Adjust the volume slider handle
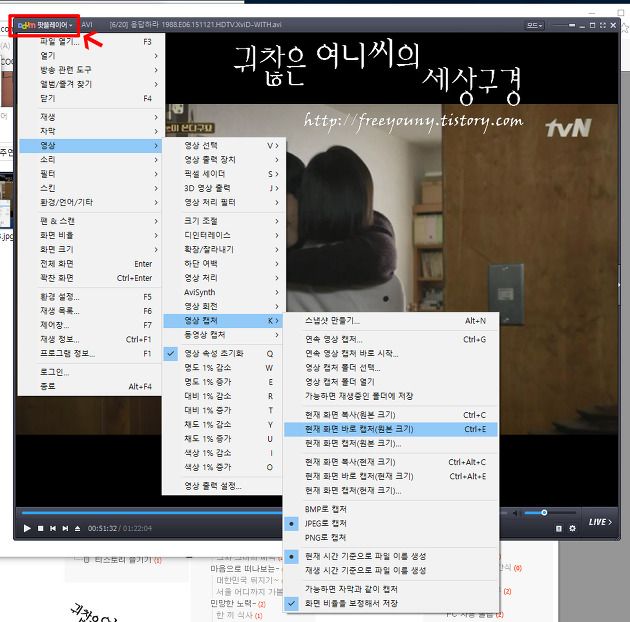The image size is (630, 622). [544, 513]
